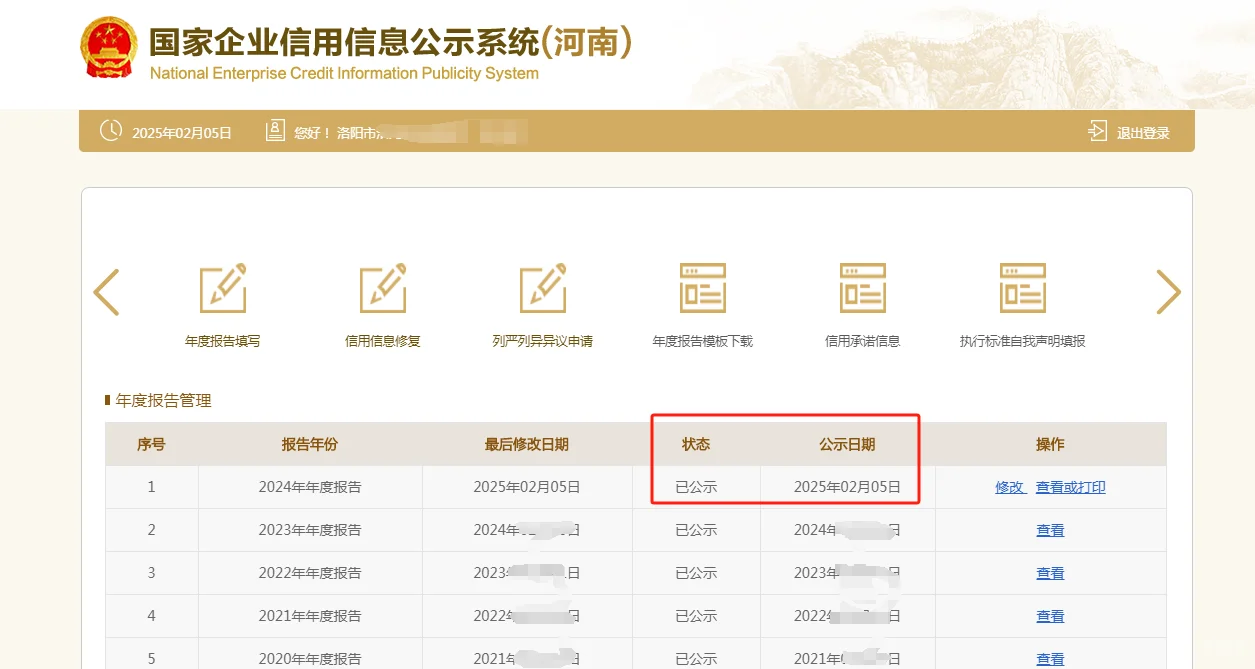
Task: Click 状态 column header
Action: coord(696,444)
